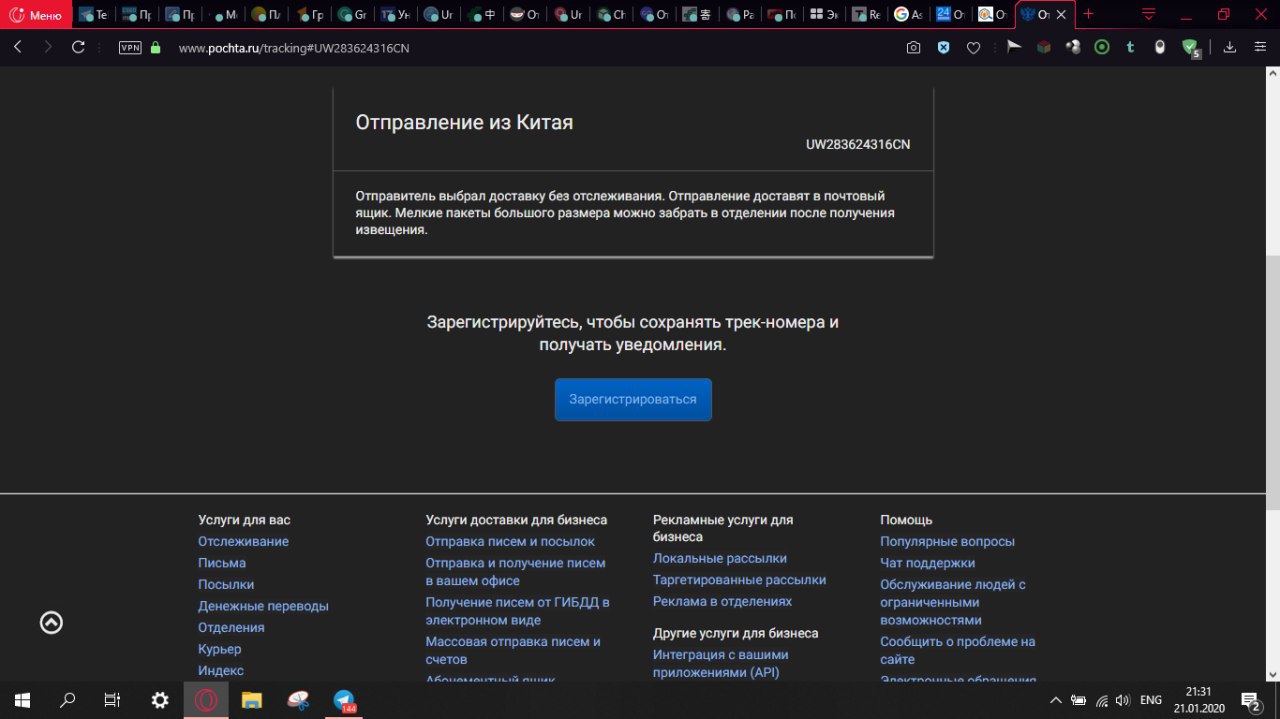Open the Реклама в отделениях link
The height and width of the screenshot is (719, 1280).
coord(722,601)
